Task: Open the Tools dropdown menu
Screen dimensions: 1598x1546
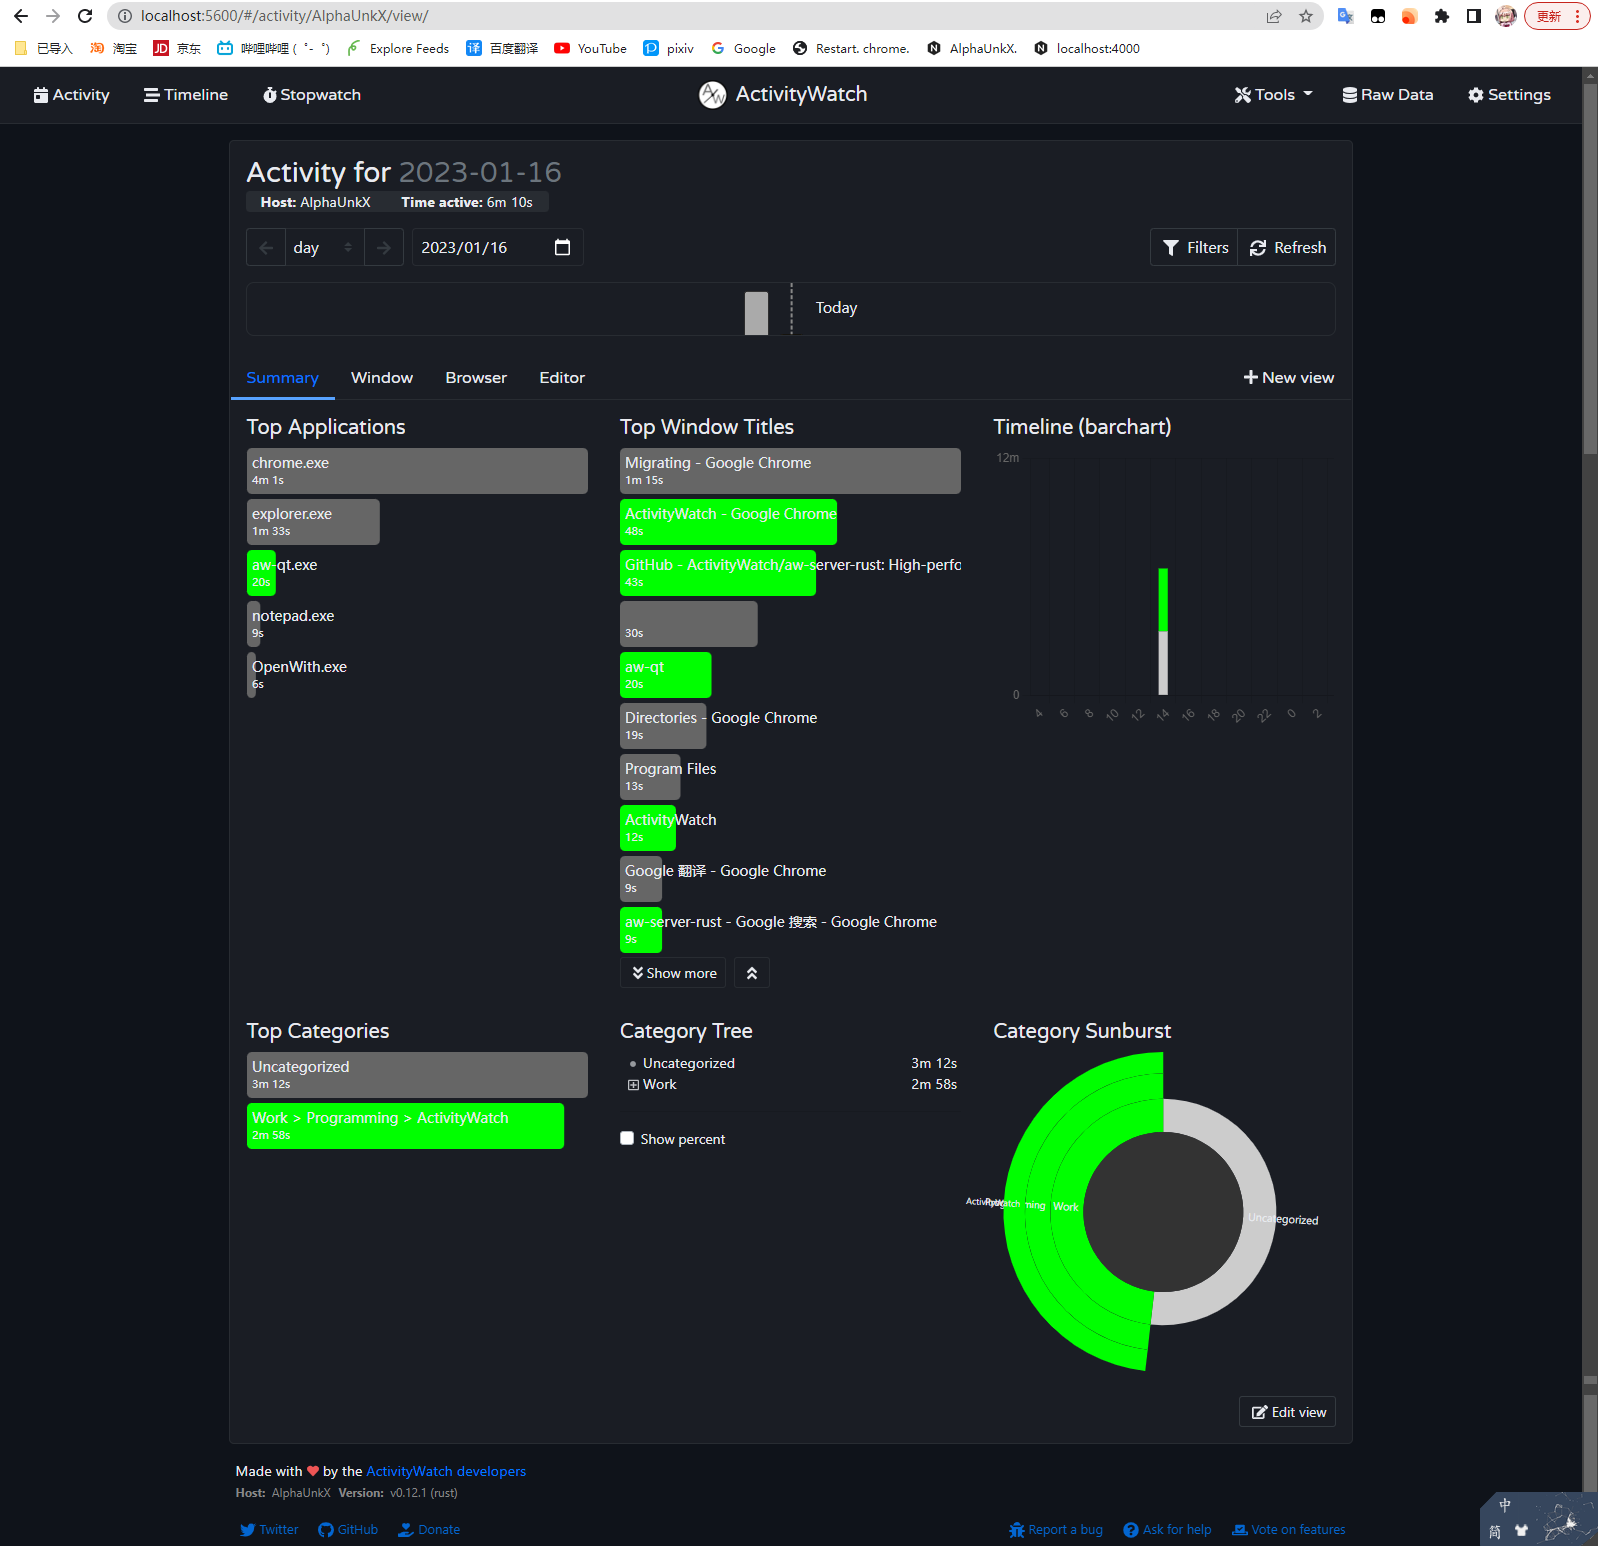Action: [1273, 95]
